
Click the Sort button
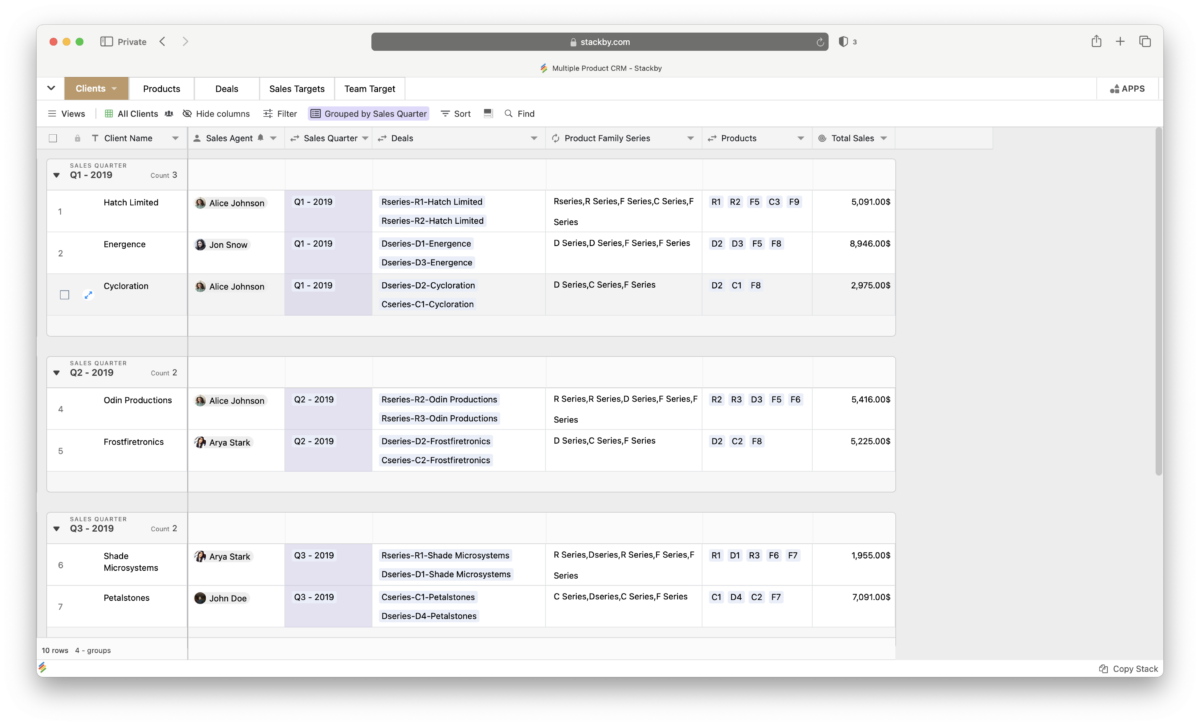pyautogui.click(x=455, y=114)
